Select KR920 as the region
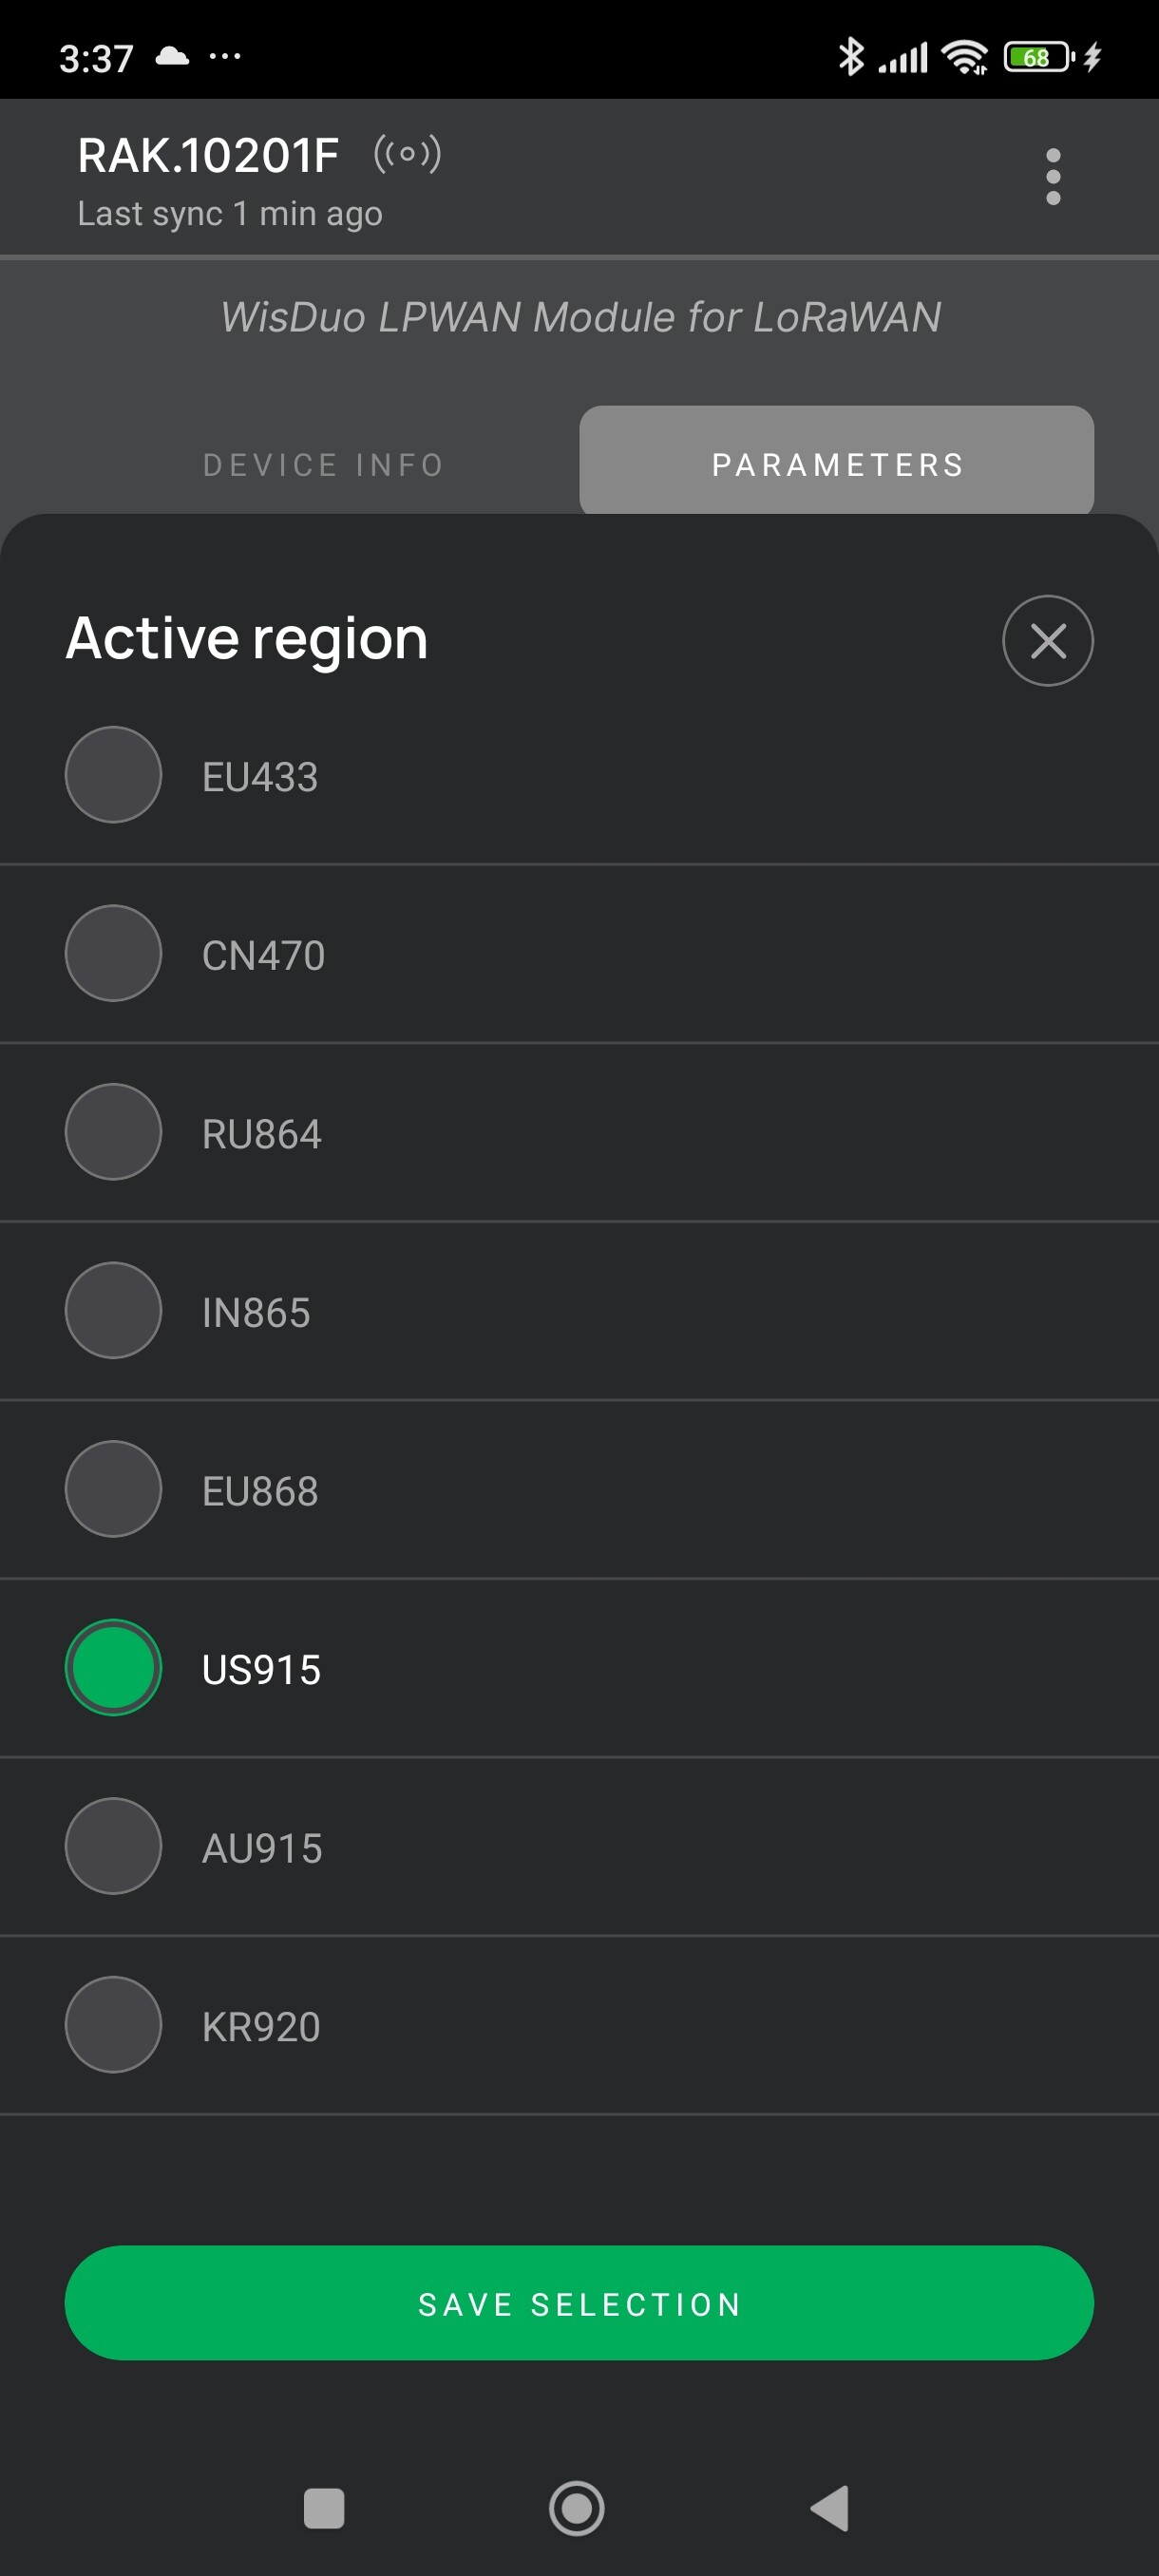 pyautogui.click(x=113, y=2025)
